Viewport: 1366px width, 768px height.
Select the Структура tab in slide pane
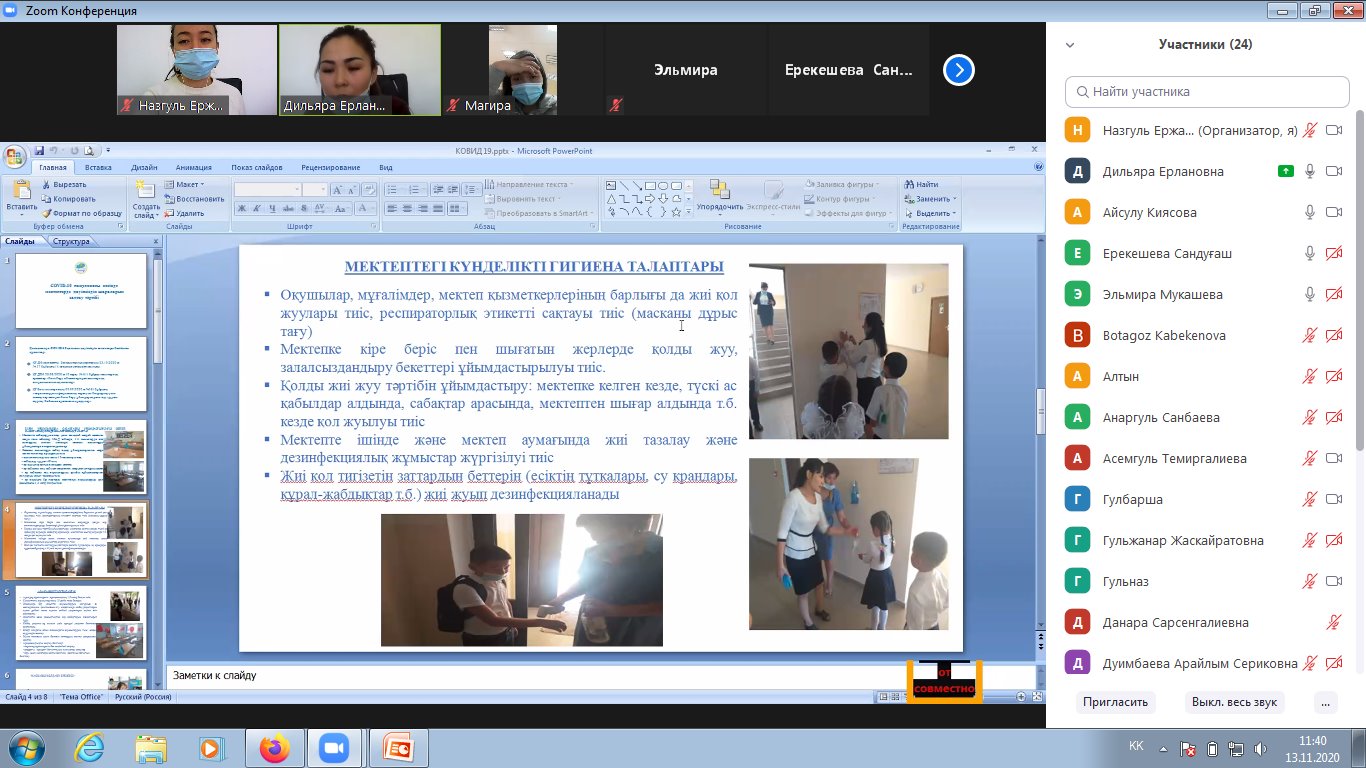pyautogui.click(x=71, y=241)
